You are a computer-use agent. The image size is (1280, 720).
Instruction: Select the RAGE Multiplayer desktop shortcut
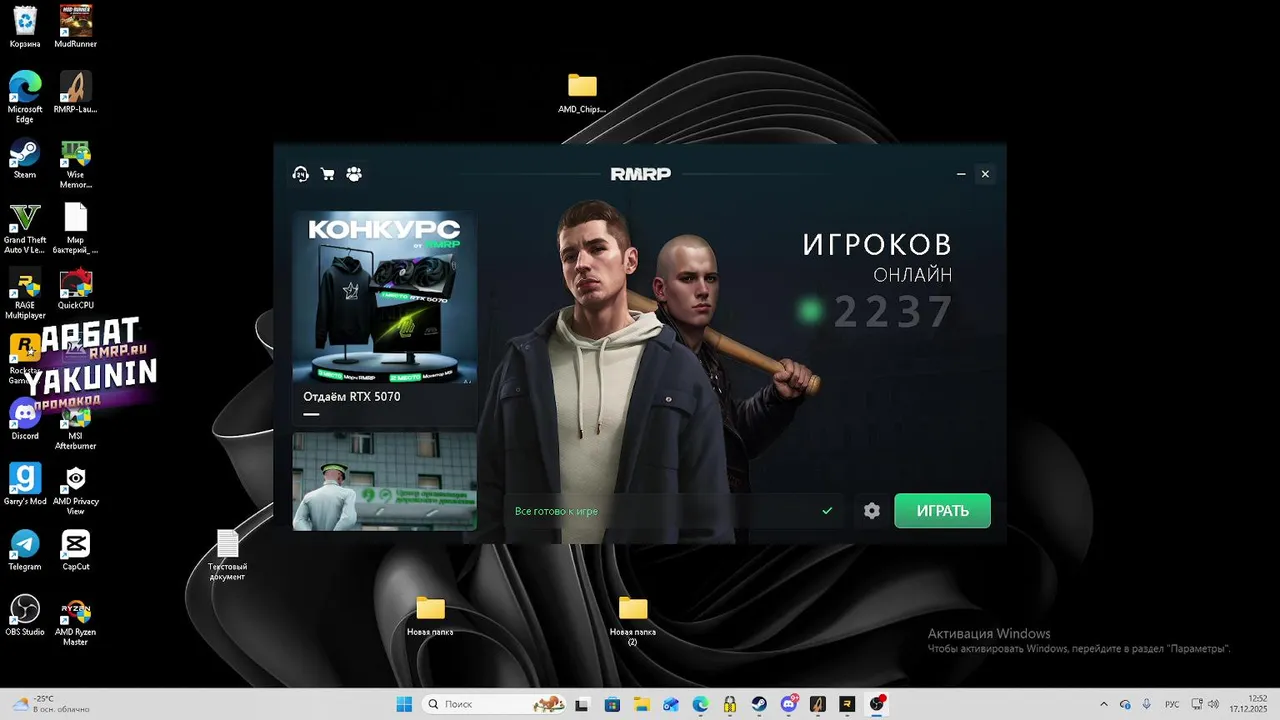(25, 294)
